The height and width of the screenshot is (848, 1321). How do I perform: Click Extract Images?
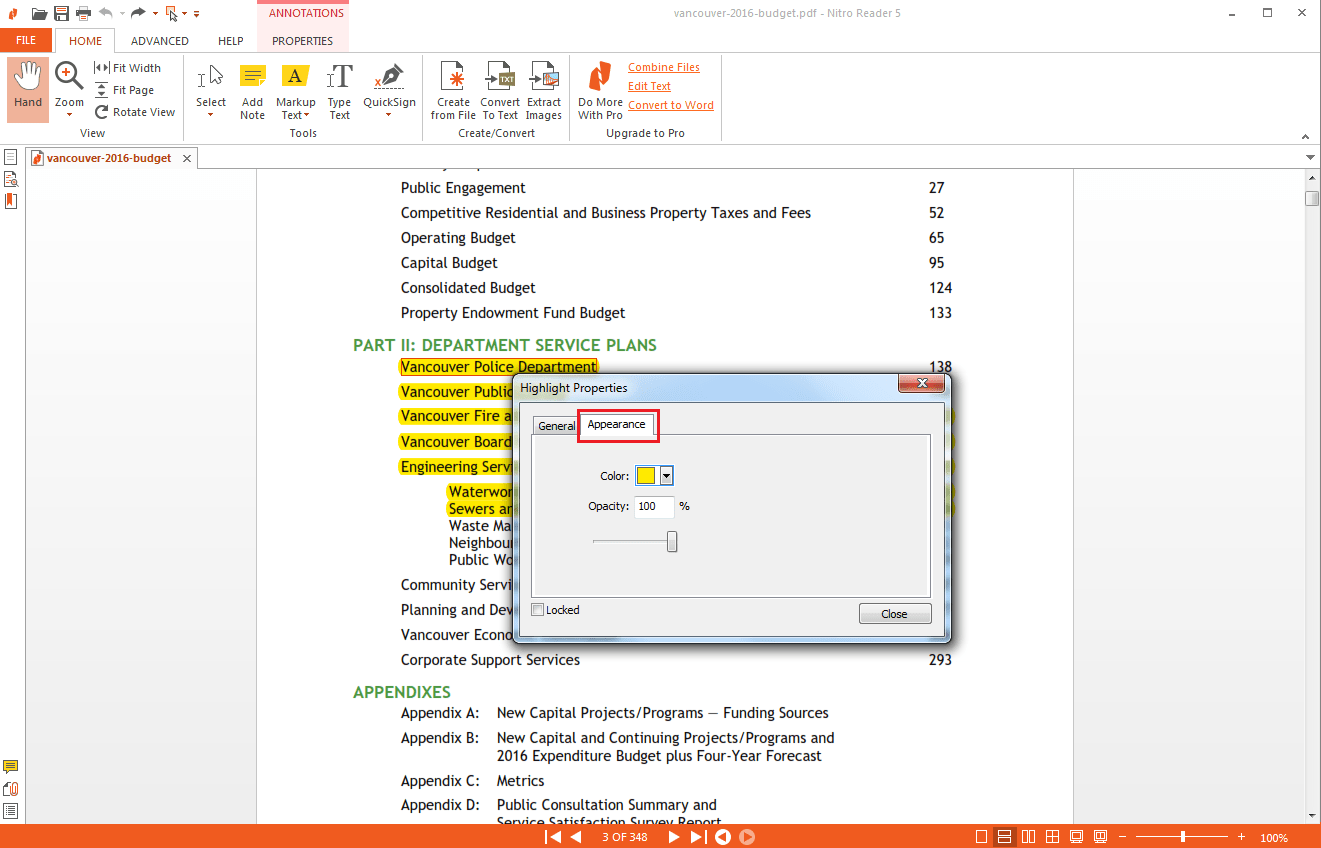coord(544,91)
